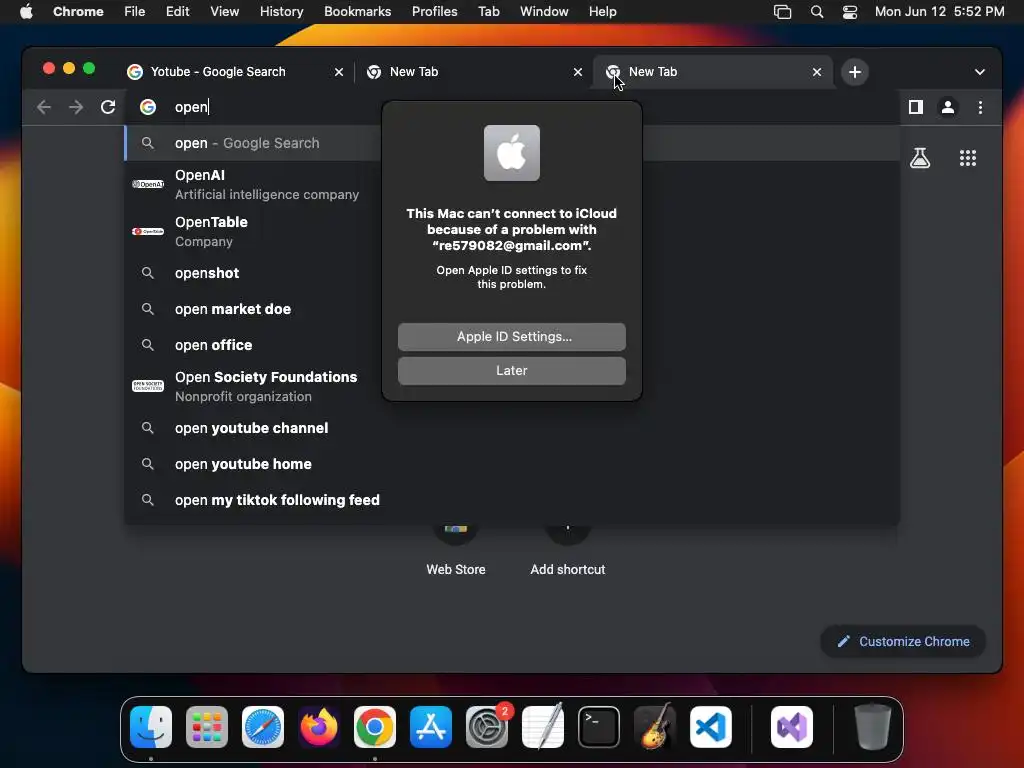Reload the current page
Viewport: 1024px width, 768px height.
coord(108,107)
